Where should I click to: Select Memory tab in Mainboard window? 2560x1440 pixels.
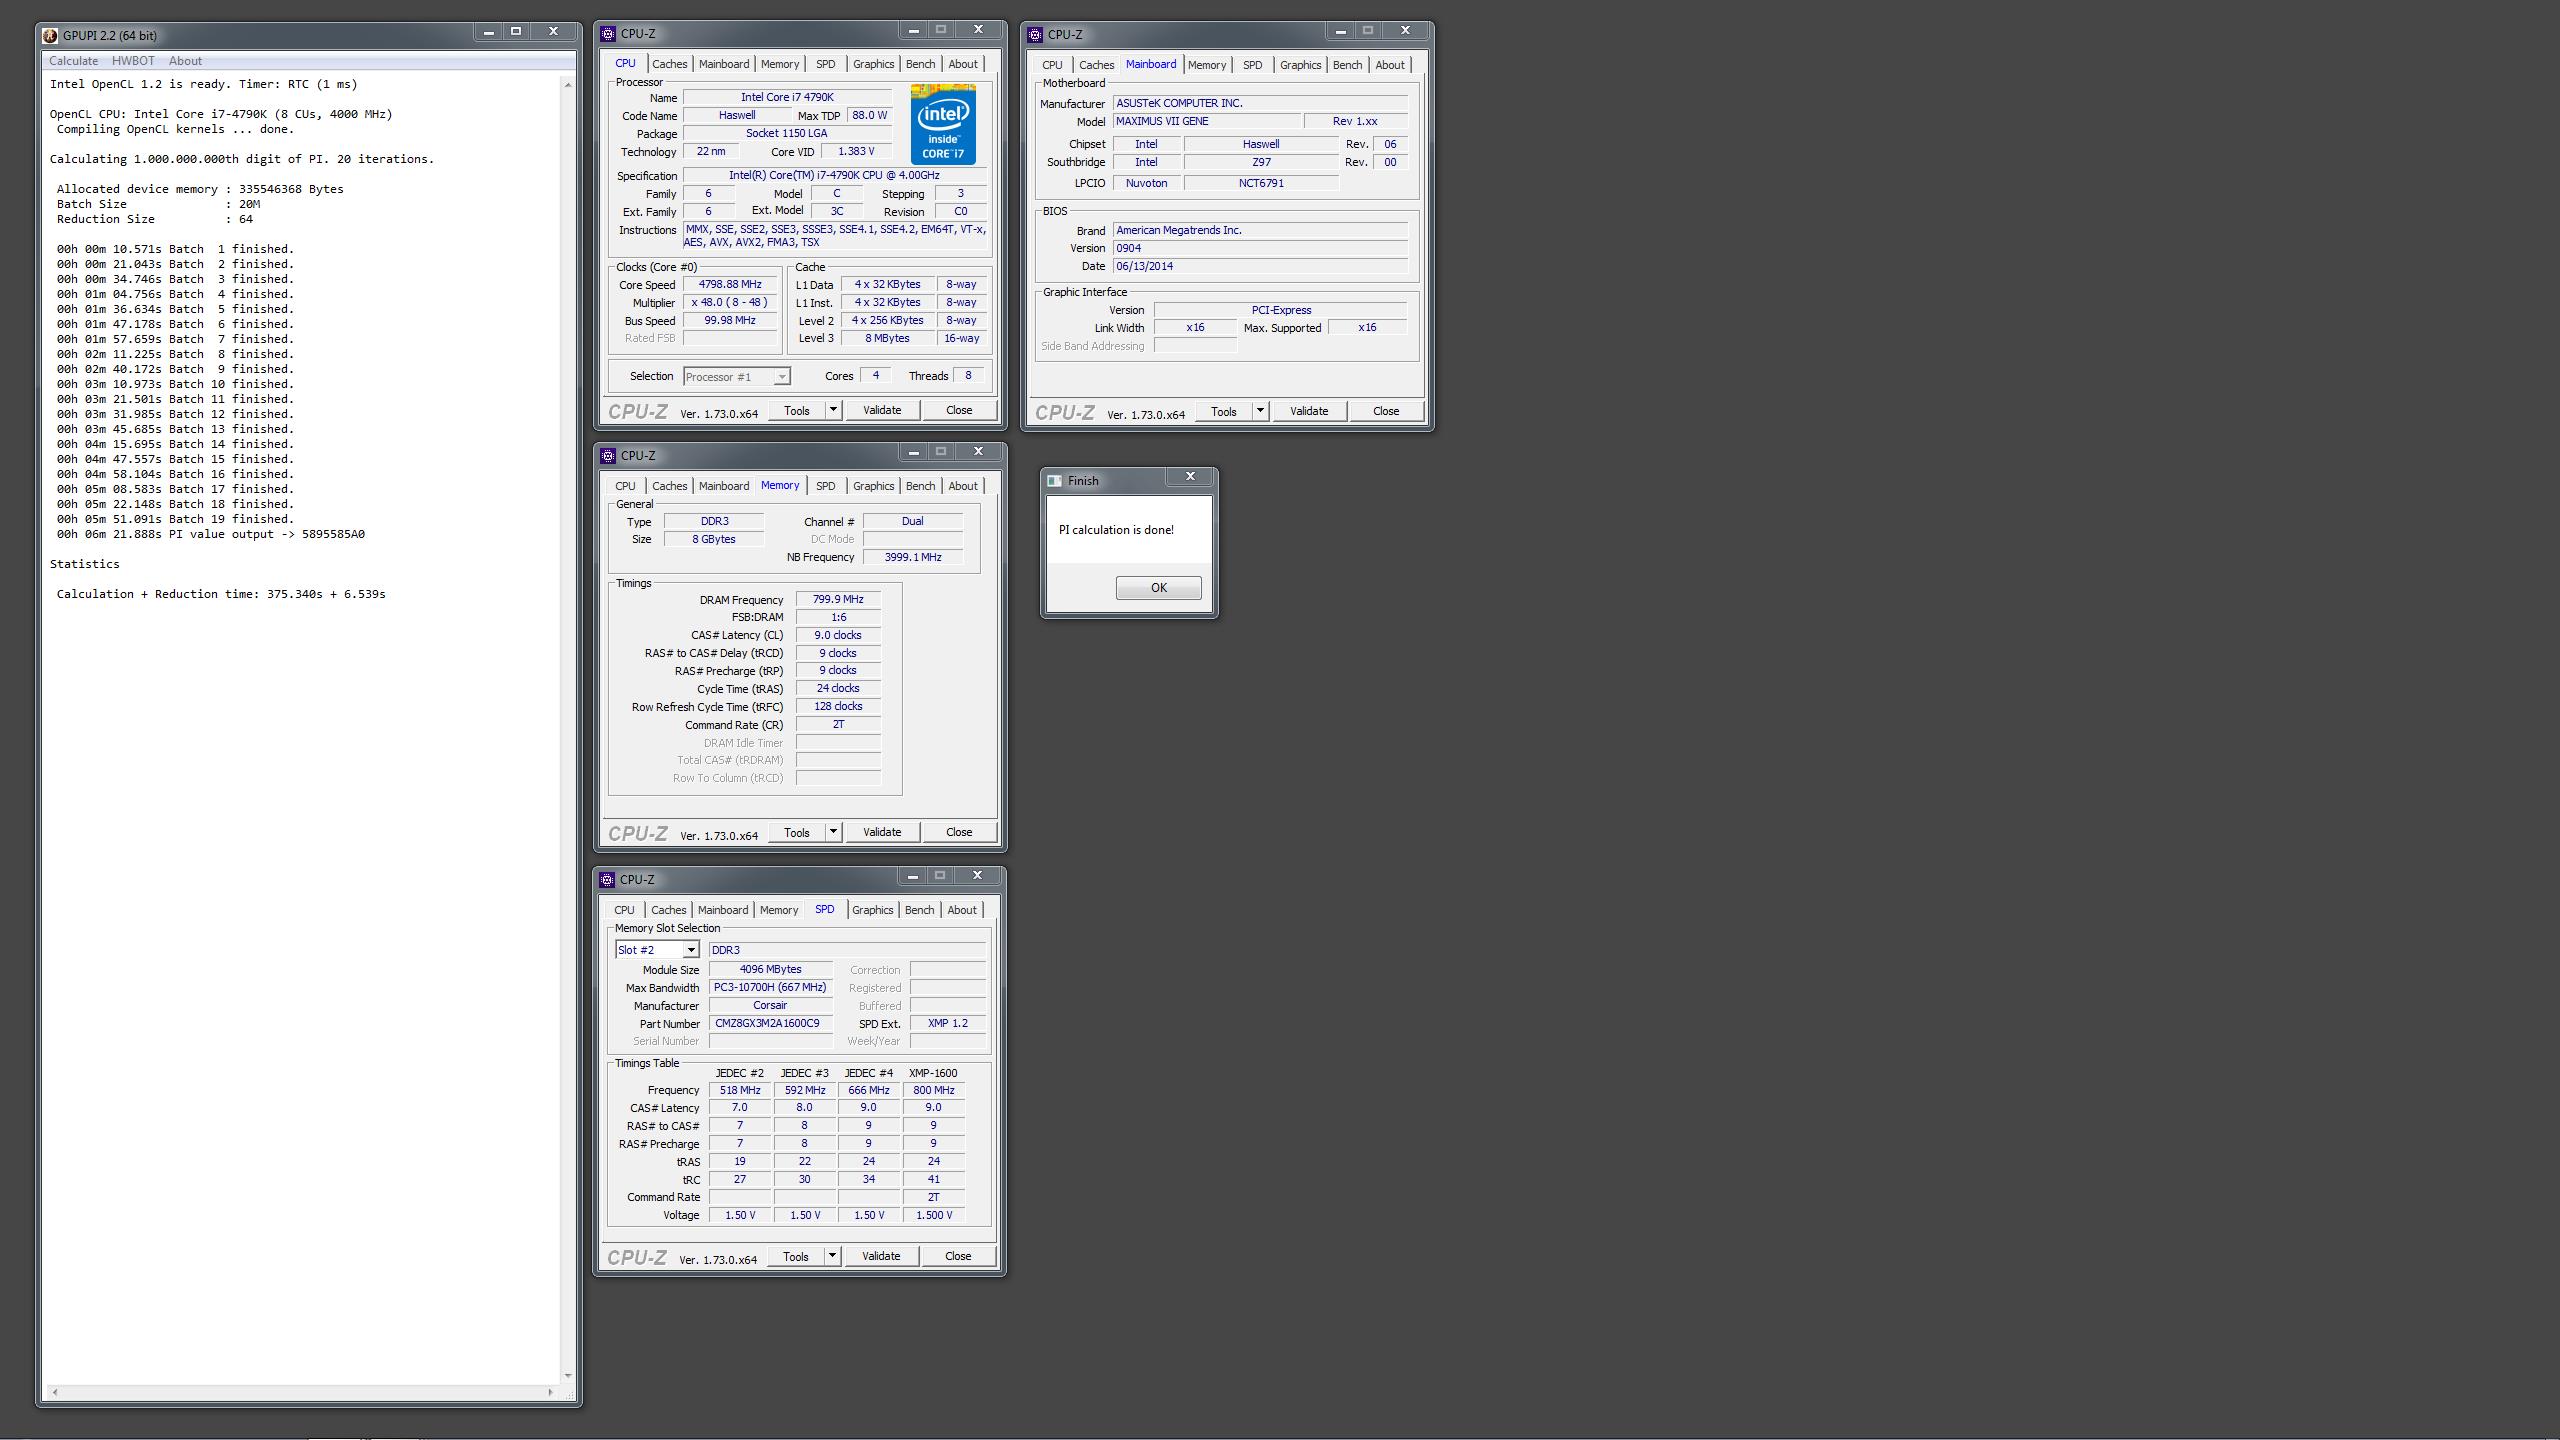(1207, 65)
